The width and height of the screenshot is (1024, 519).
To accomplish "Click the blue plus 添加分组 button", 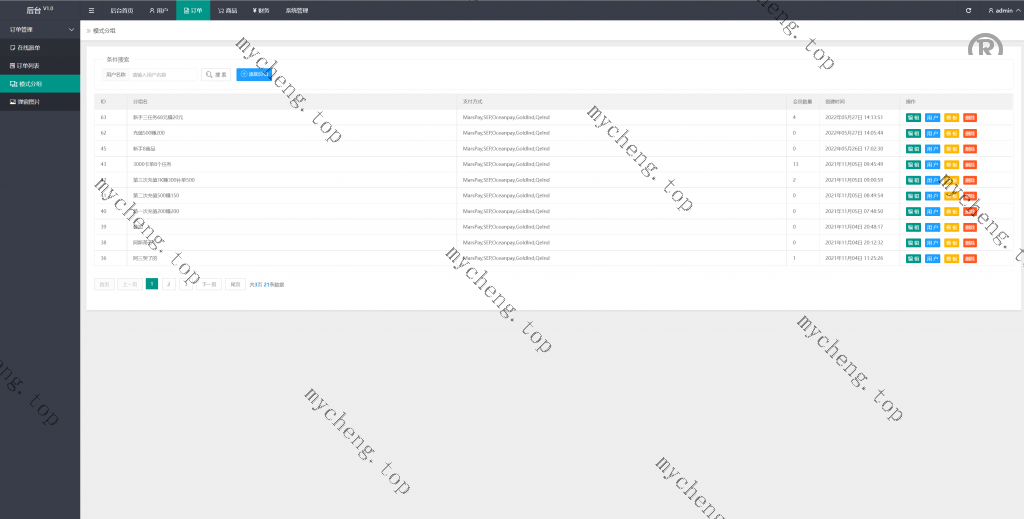I will coord(253,74).
